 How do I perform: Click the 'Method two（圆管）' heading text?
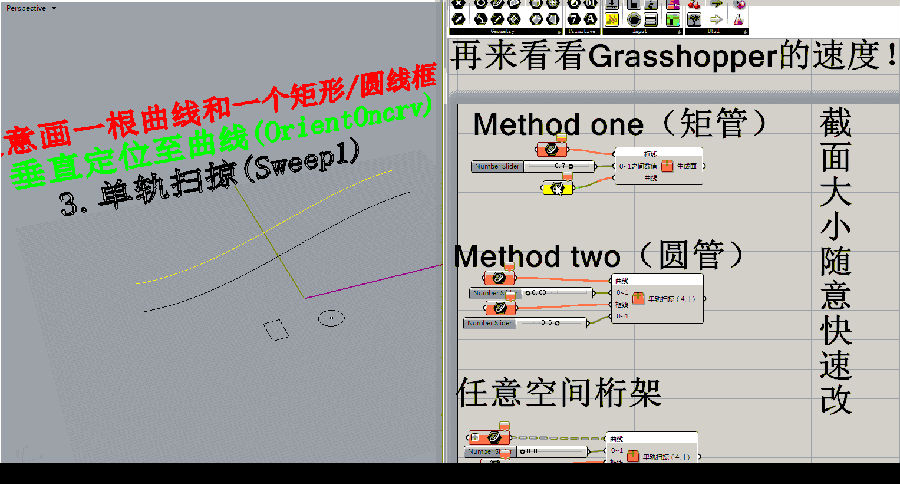[x=599, y=255]
